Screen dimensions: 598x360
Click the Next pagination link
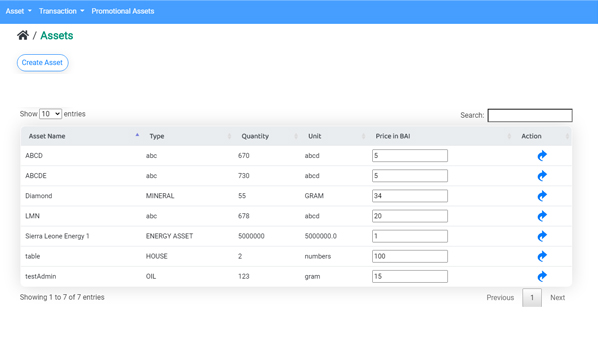(557, 297)
